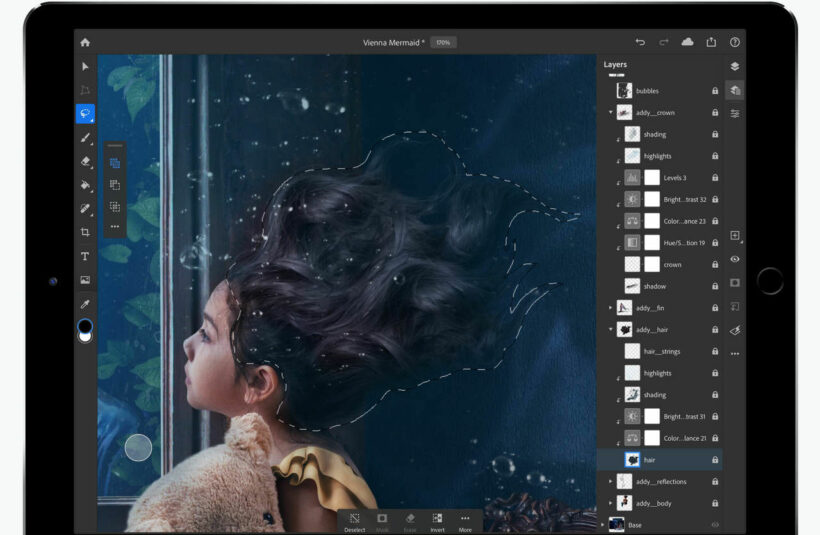Expand the addy__fin layer group
This screenshot has width=820, height=535.
pyautogui.click(x=610, y=308)
